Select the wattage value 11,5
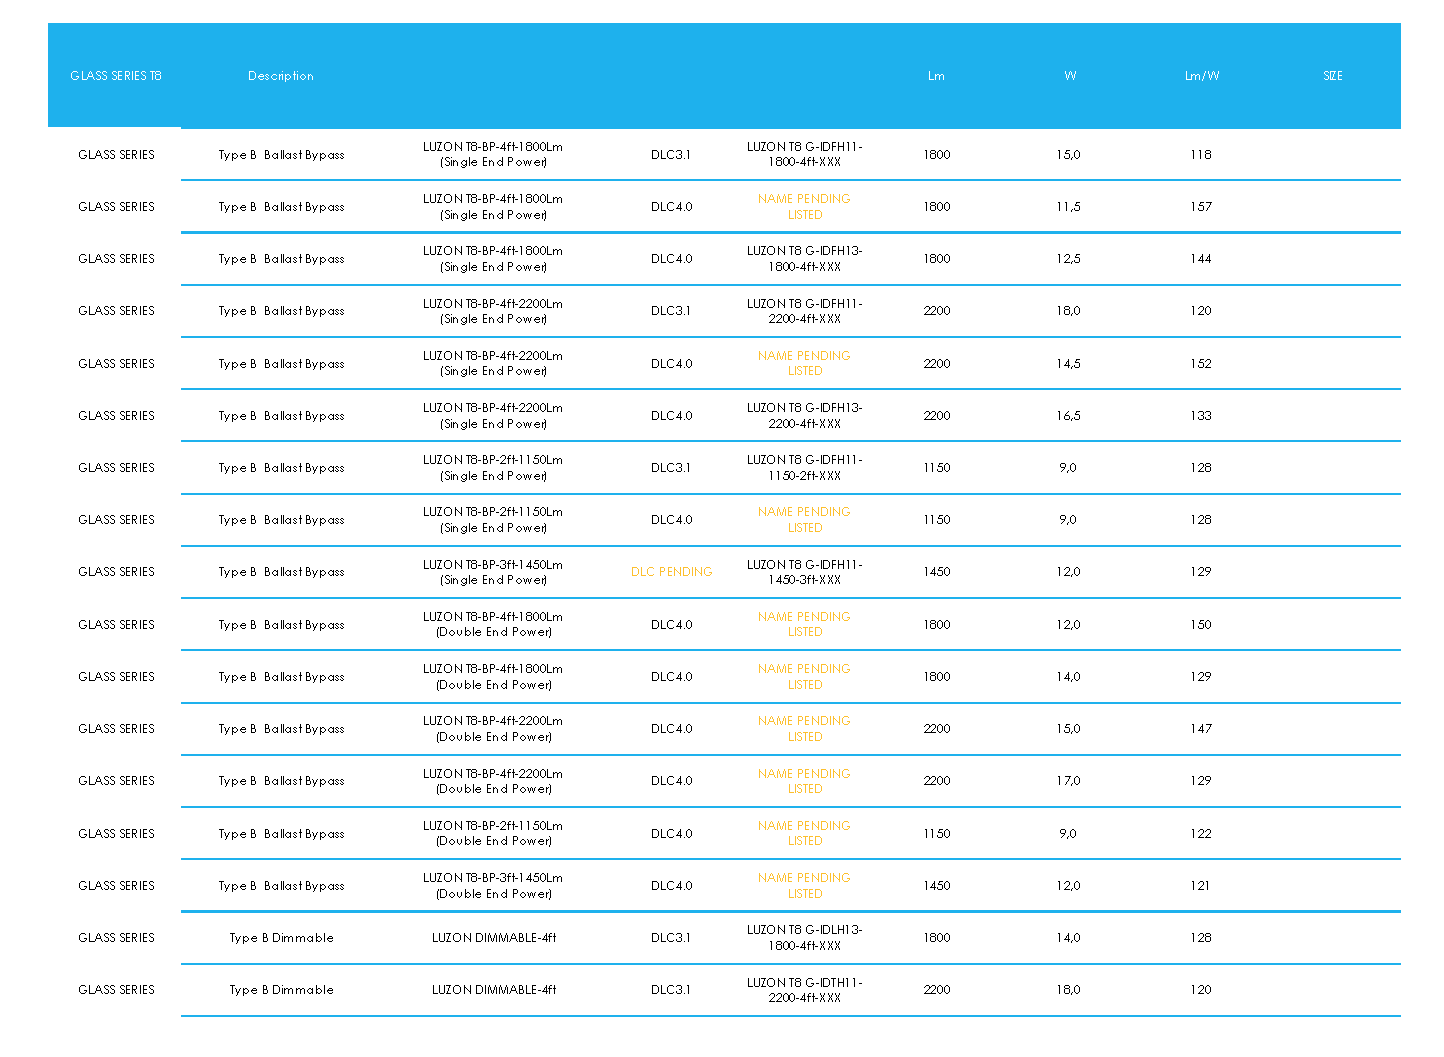 pos(1068,207)
